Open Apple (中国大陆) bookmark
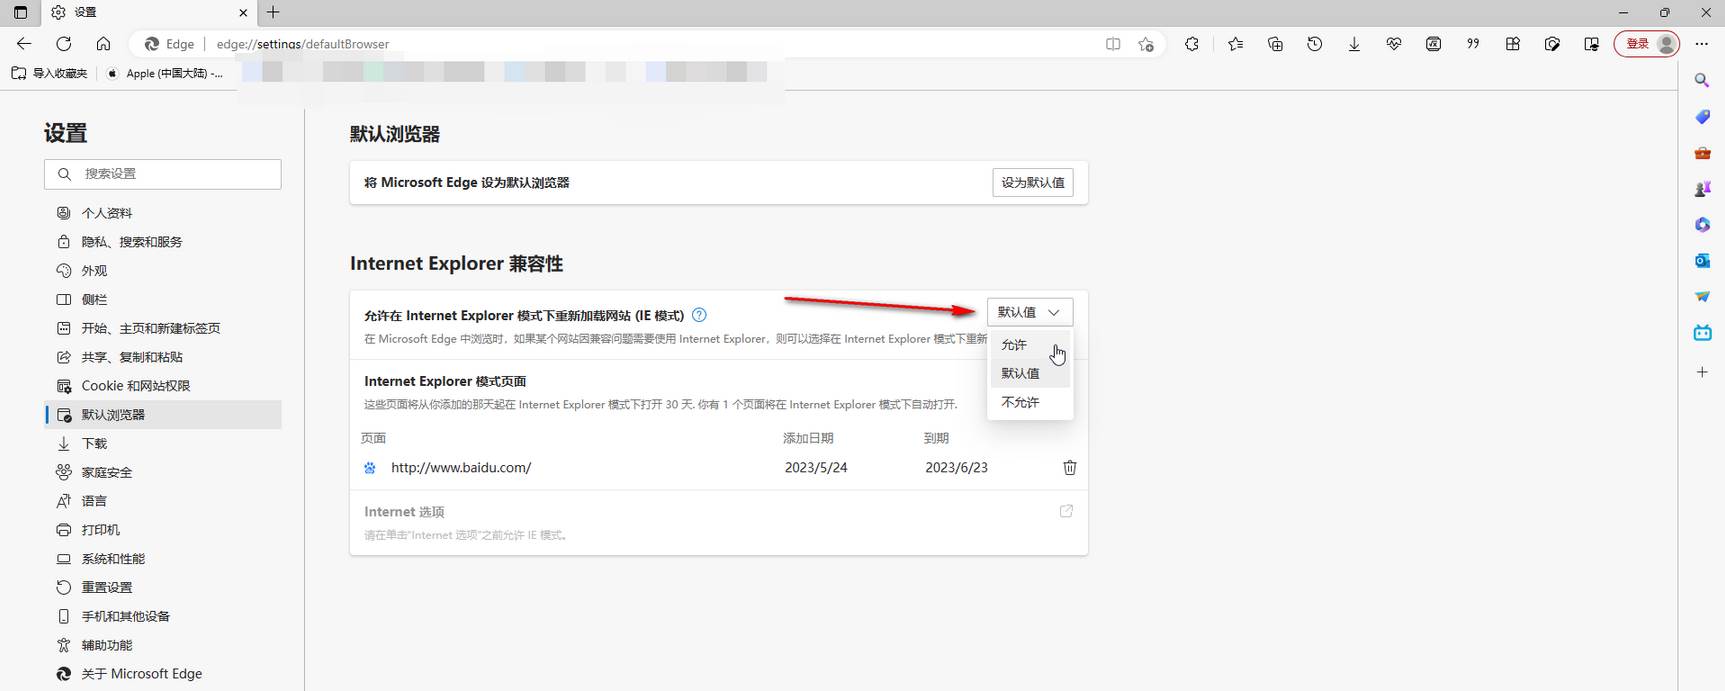The height and width of the screenshot is (691, 1725). coord(166,73)
